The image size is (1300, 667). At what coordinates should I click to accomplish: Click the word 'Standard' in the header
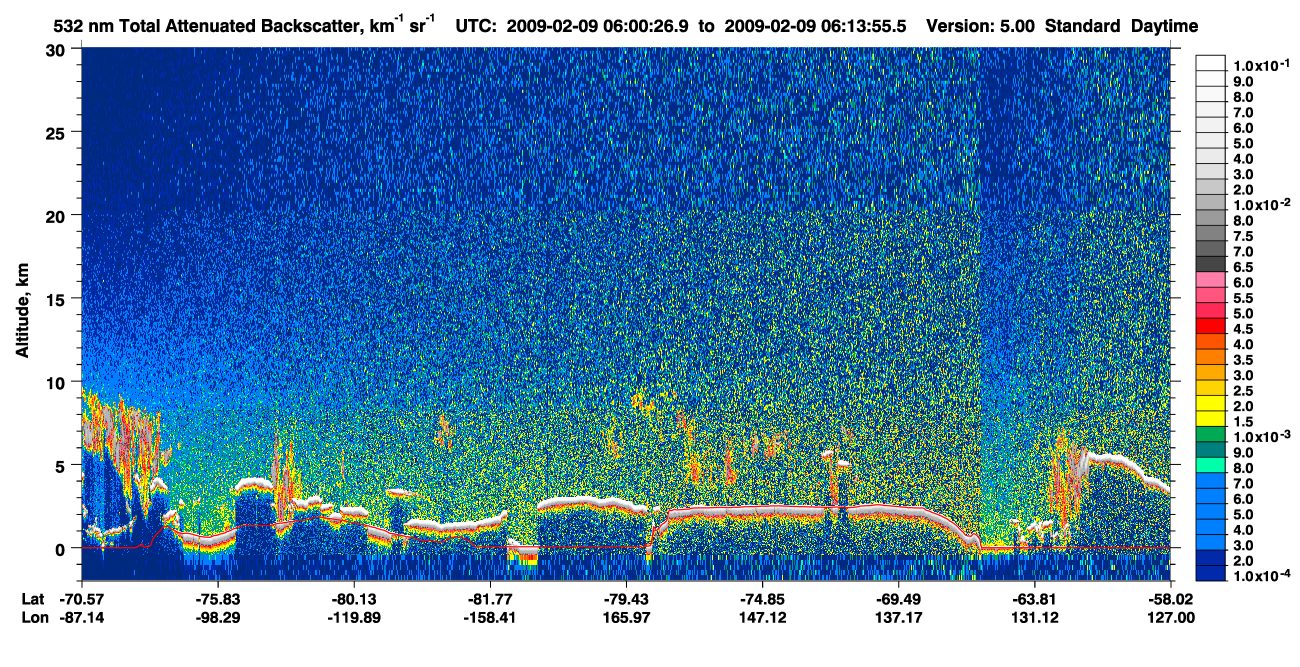pyautogui.click(x=1083, y=27)
